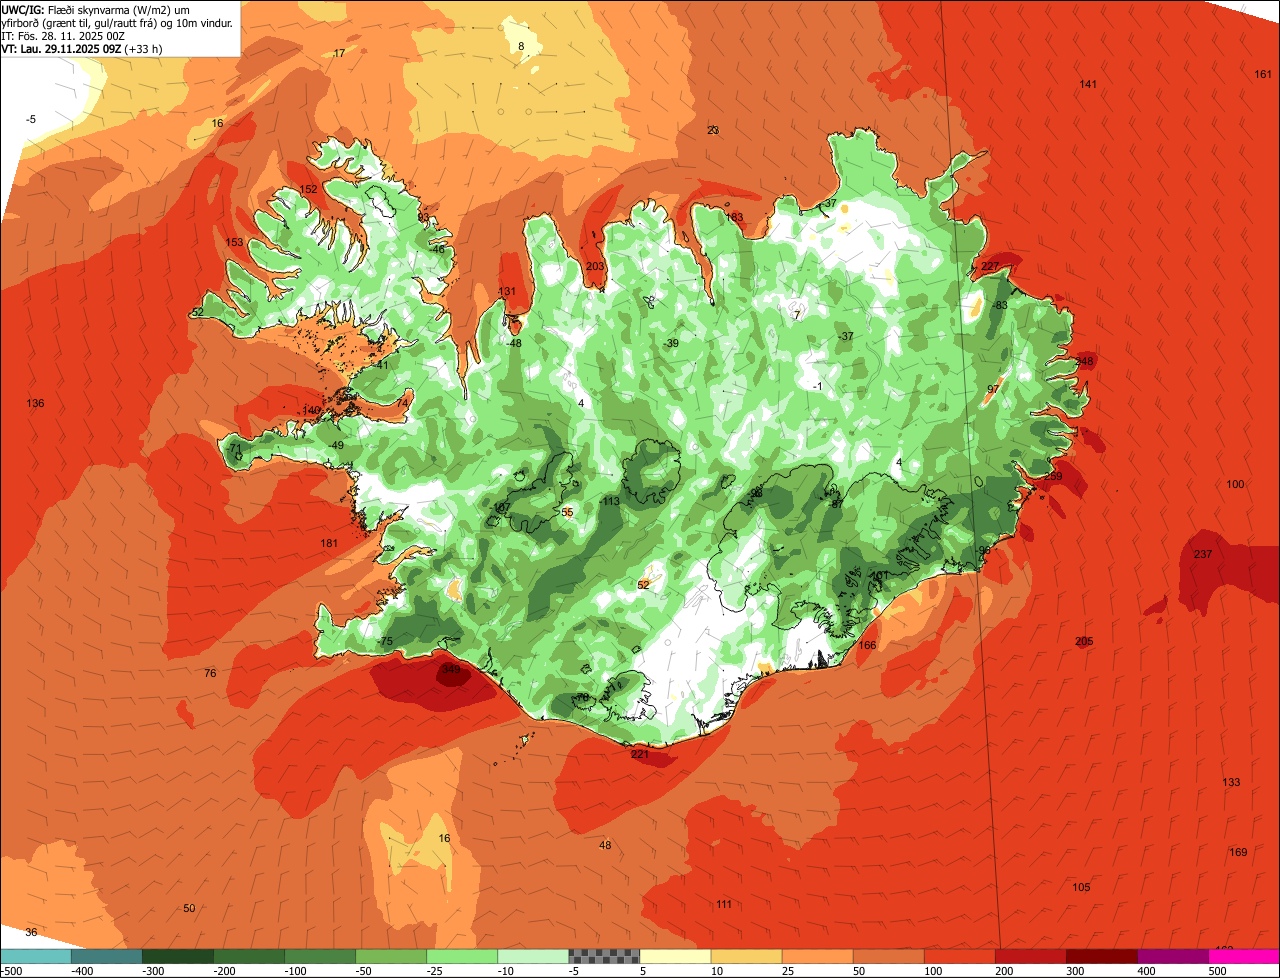This screenshot has width=1280, height=978.
Task: Pick the red 100 to 200 legend swatch
Action: [x=960, y=956]
